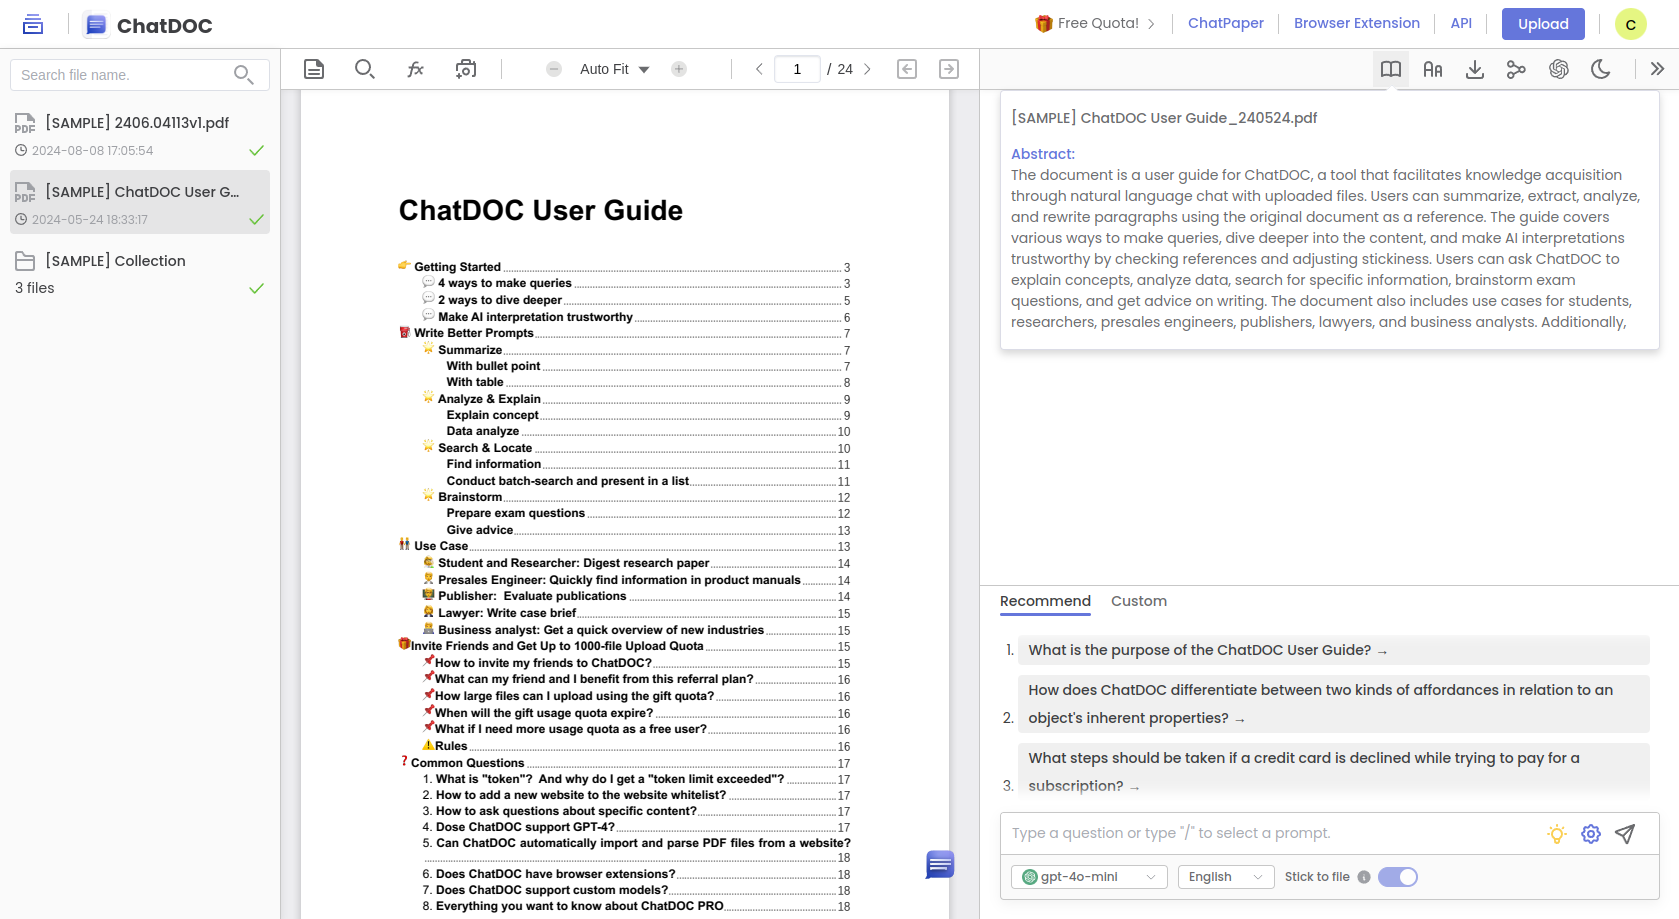Open document outline icon in PDF toolbar

click(x=314, y=69)
